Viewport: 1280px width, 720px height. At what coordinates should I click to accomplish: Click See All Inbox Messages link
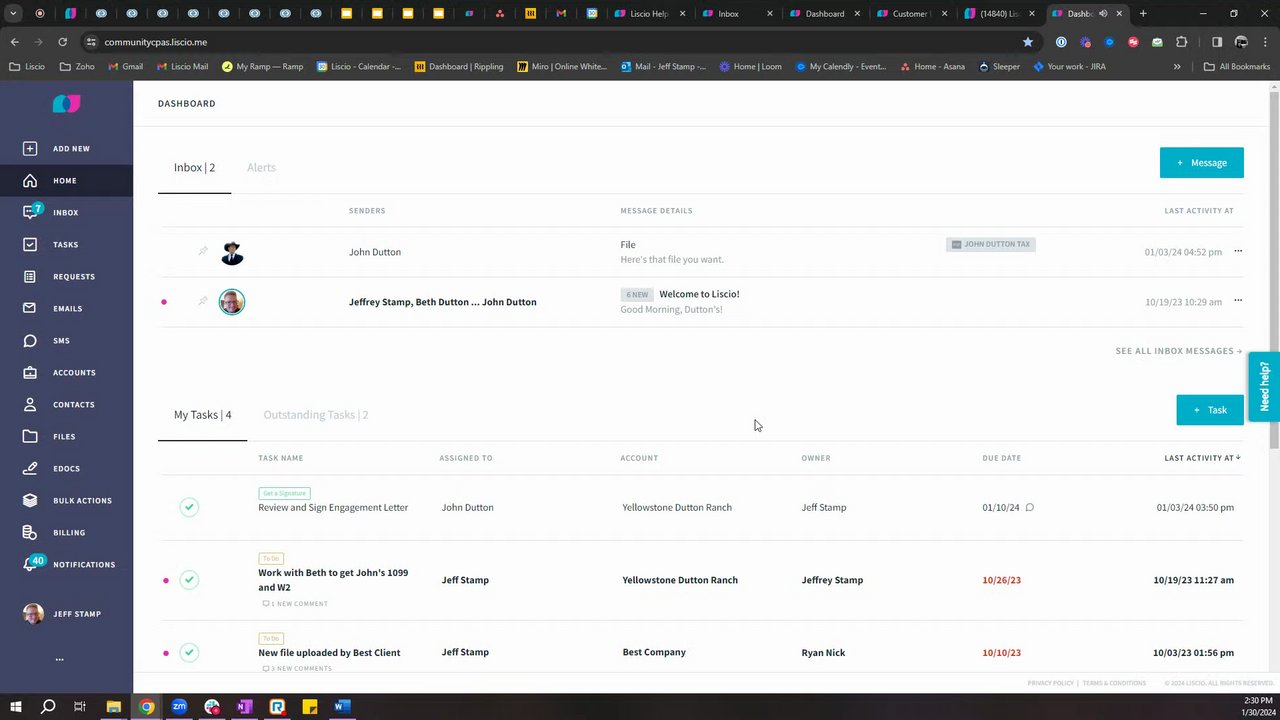click(x=1179, y=351)
